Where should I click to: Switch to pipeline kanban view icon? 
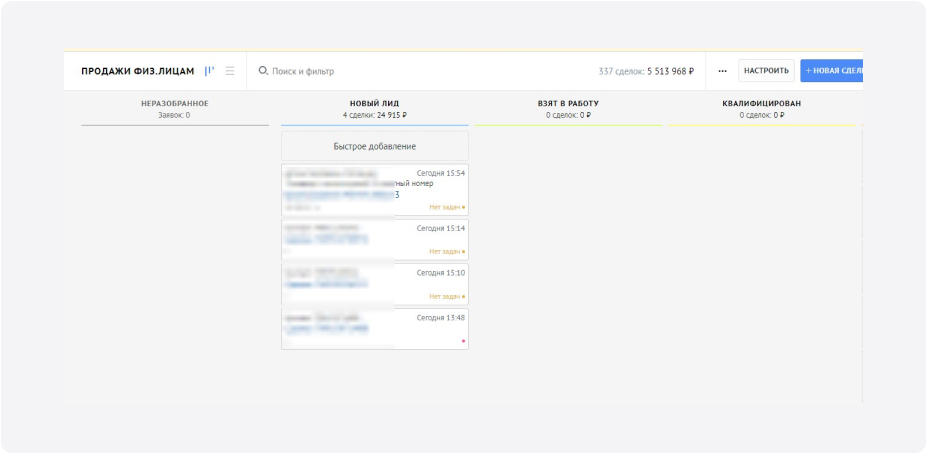210,71
